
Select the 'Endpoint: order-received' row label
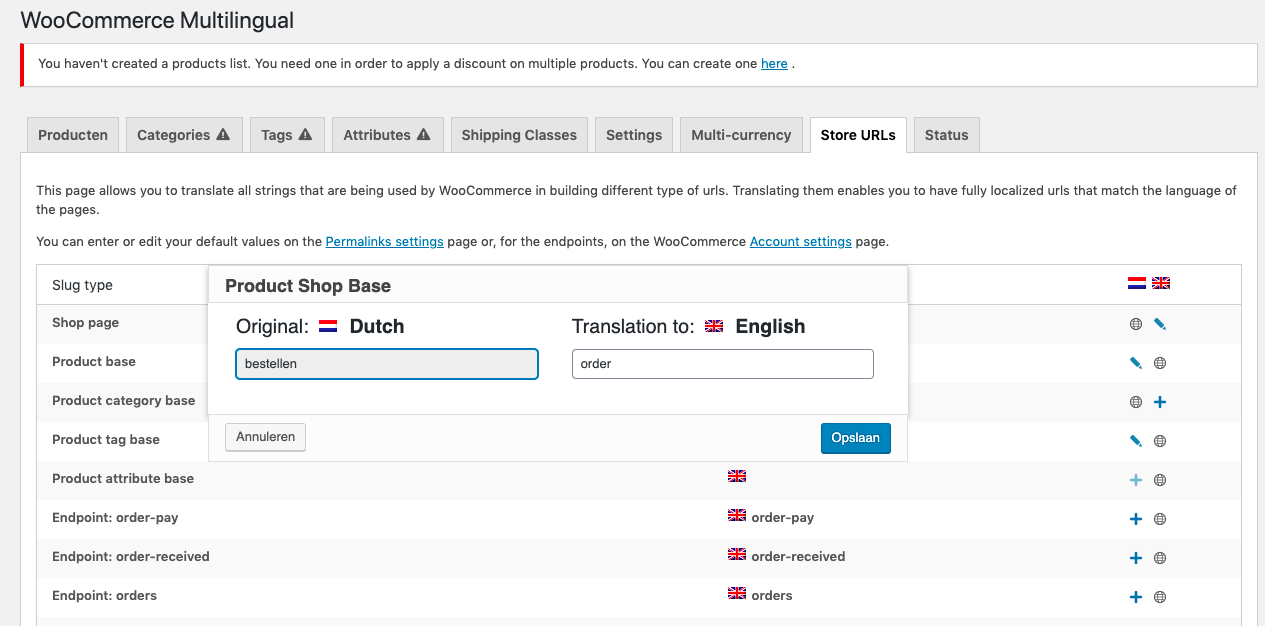pos(131,557)
